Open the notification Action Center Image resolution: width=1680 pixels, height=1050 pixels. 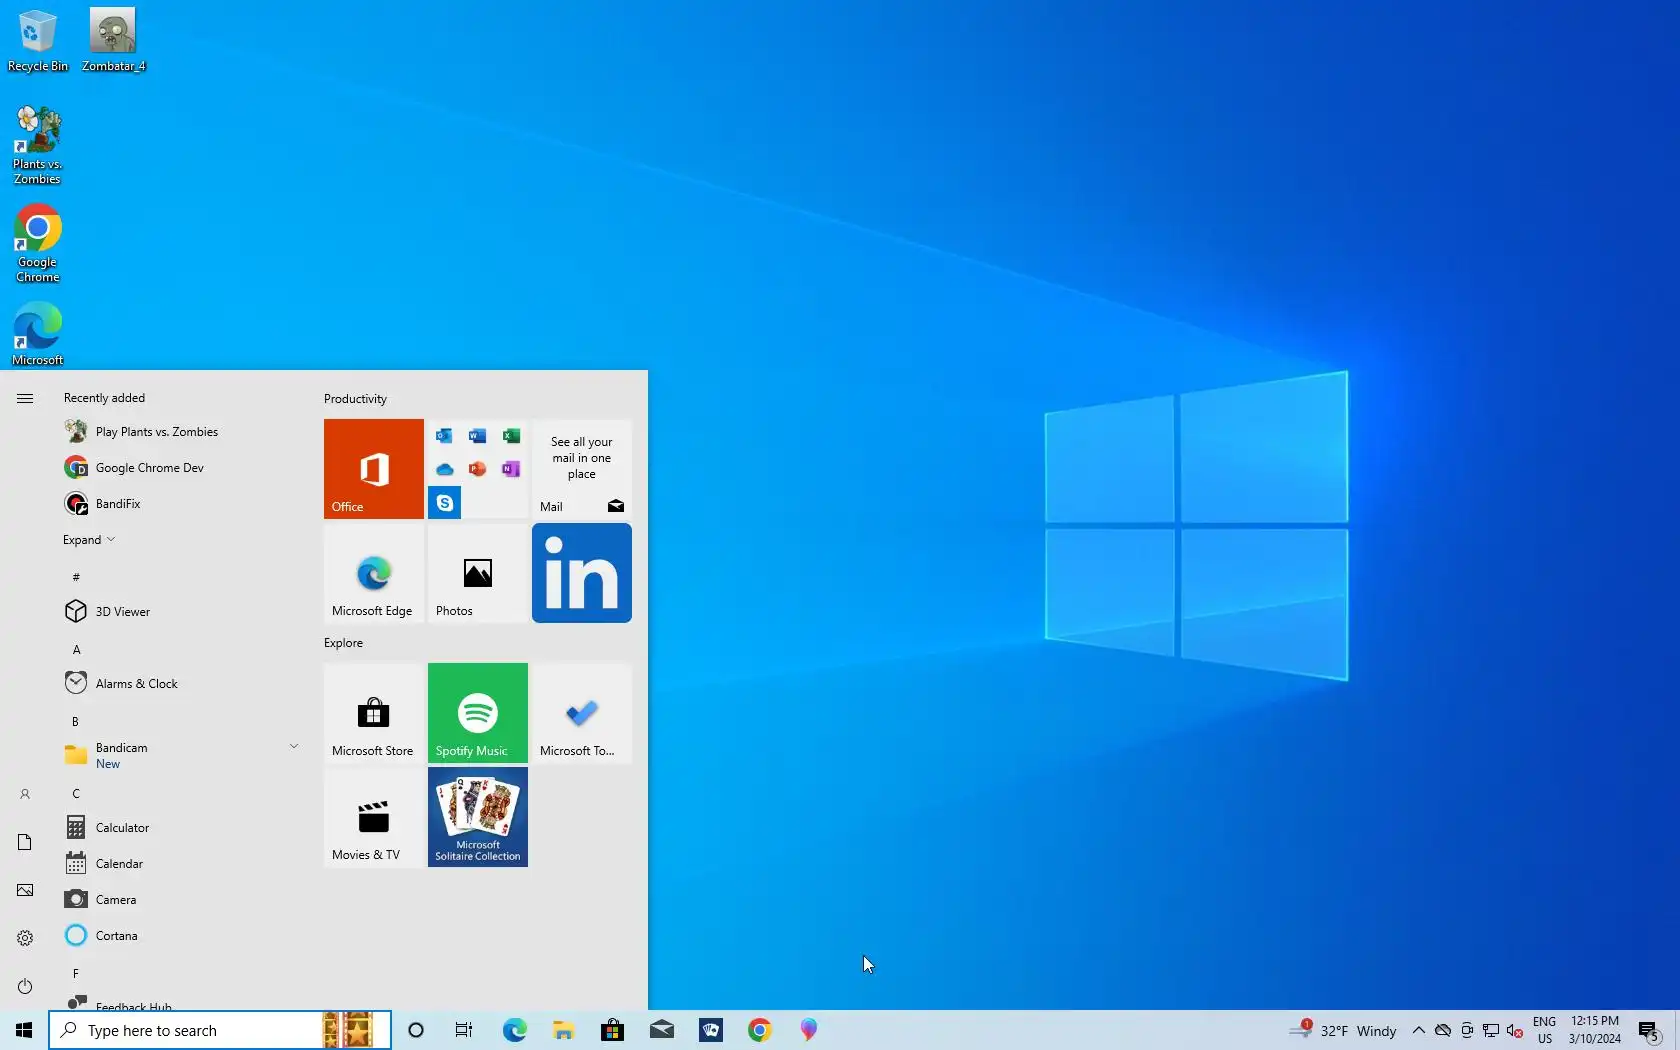pyautogui.click(x=1649, y=1030)
